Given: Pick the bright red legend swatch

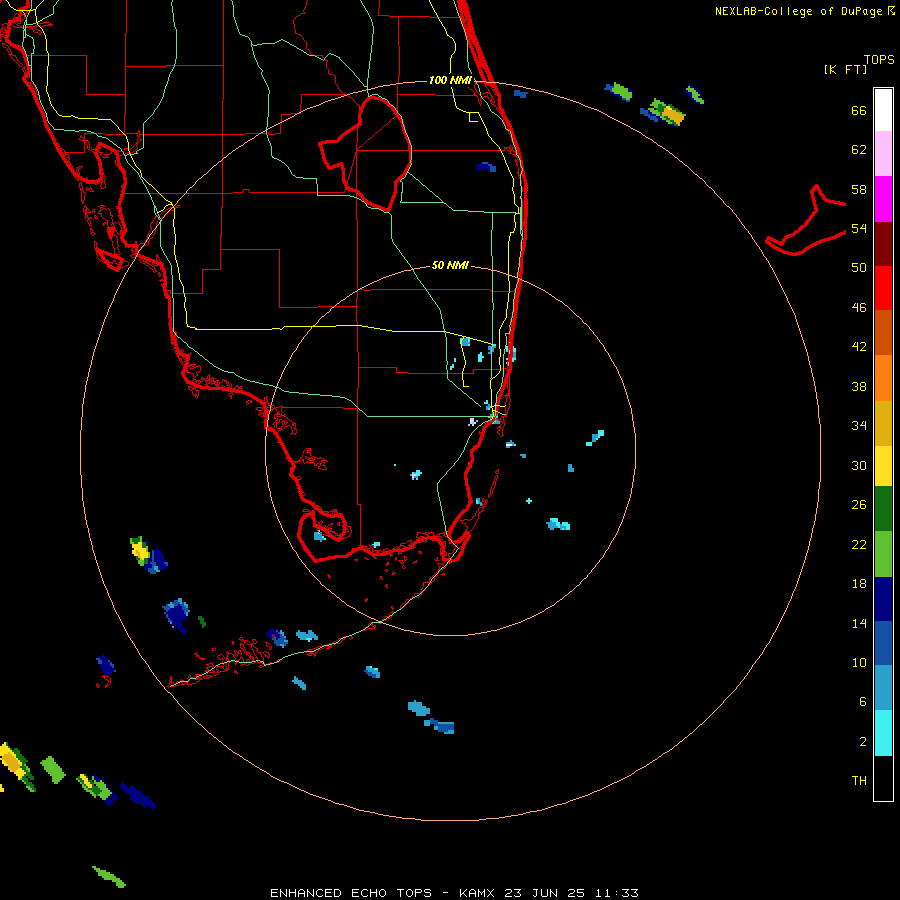Looking at the screenshot, I should point(883,288).
